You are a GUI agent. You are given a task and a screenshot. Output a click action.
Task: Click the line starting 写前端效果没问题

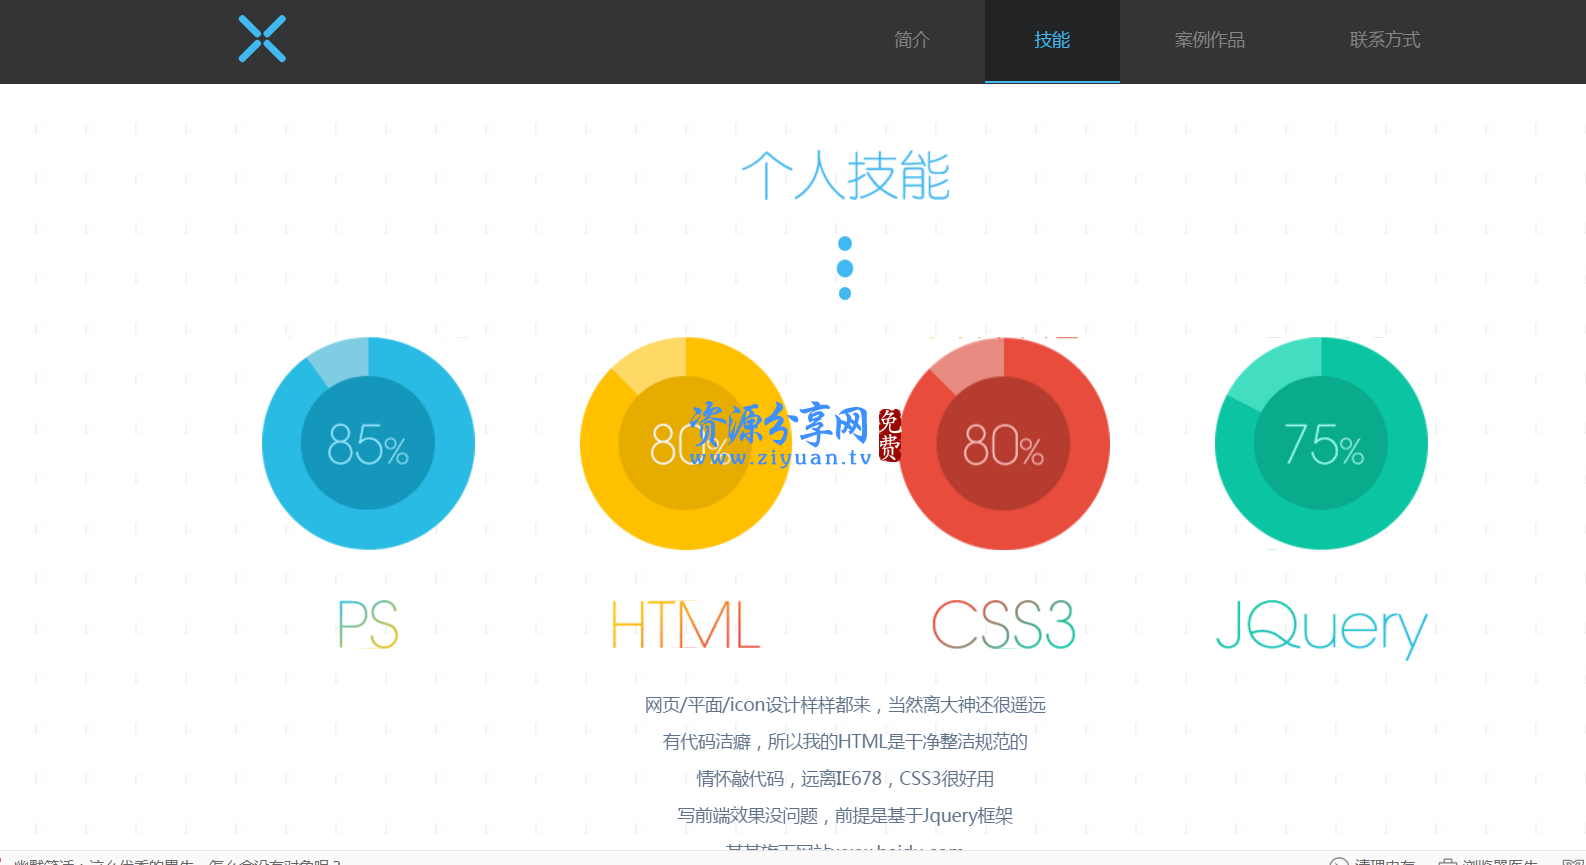(845, 816)
